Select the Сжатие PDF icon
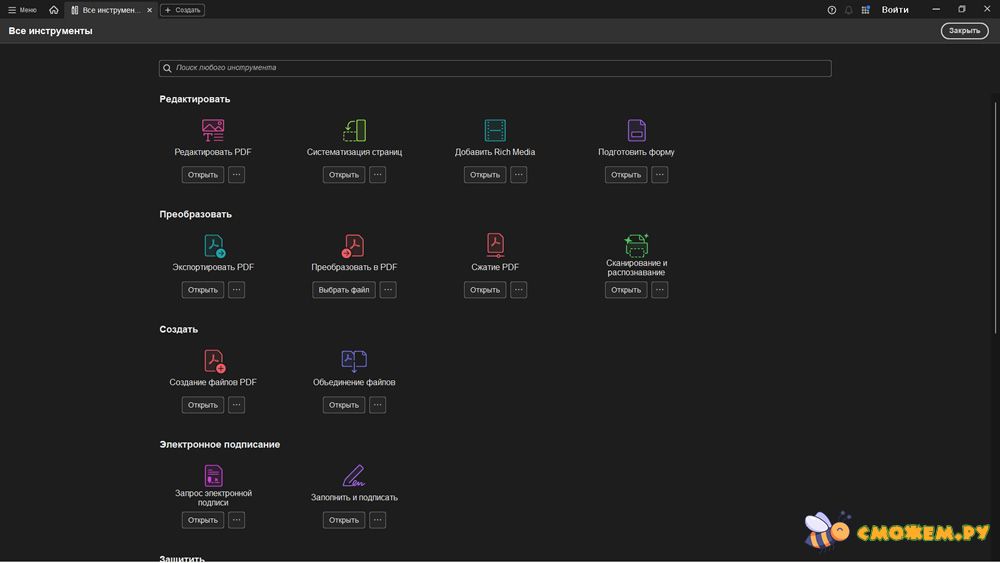Screen dimensions: 1000x563 495,245
